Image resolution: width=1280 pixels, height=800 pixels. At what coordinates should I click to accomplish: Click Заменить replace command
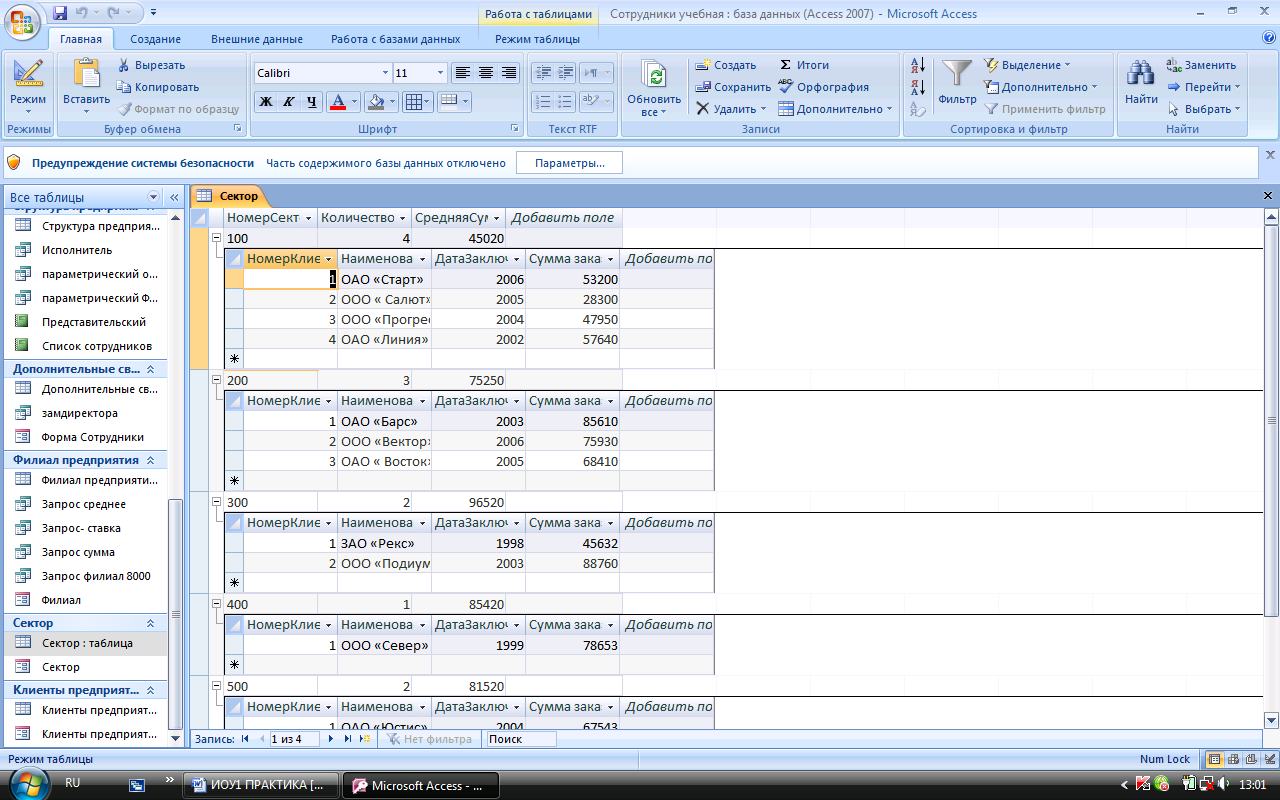[1201, 65]
